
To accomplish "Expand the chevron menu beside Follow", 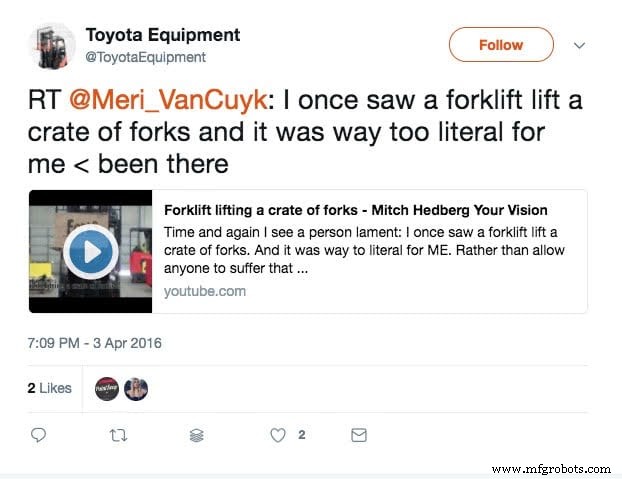I will 579,46.
